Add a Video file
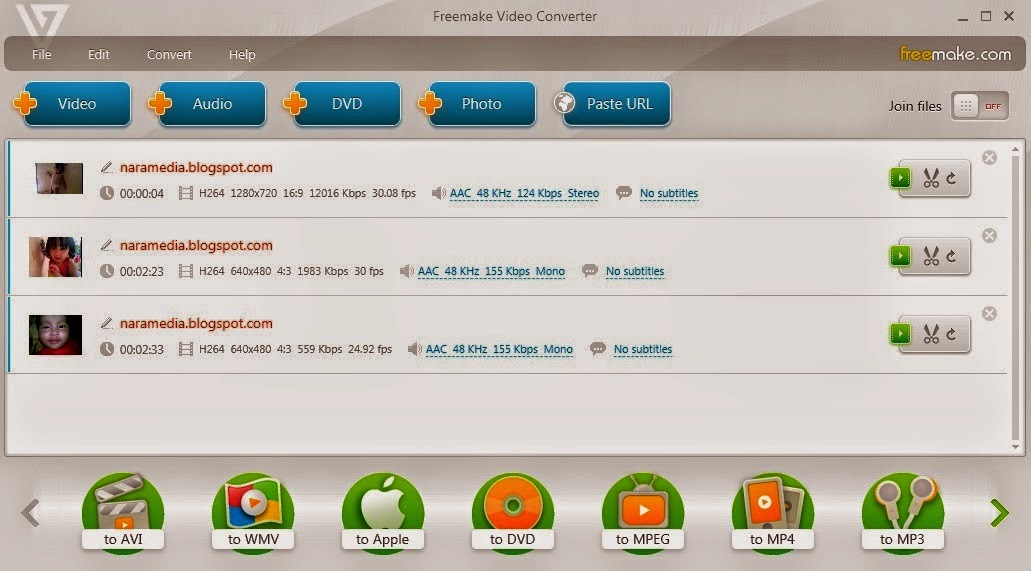This screenshot has width=1031, height=571. pyautogui.click(x=72, y=104)
